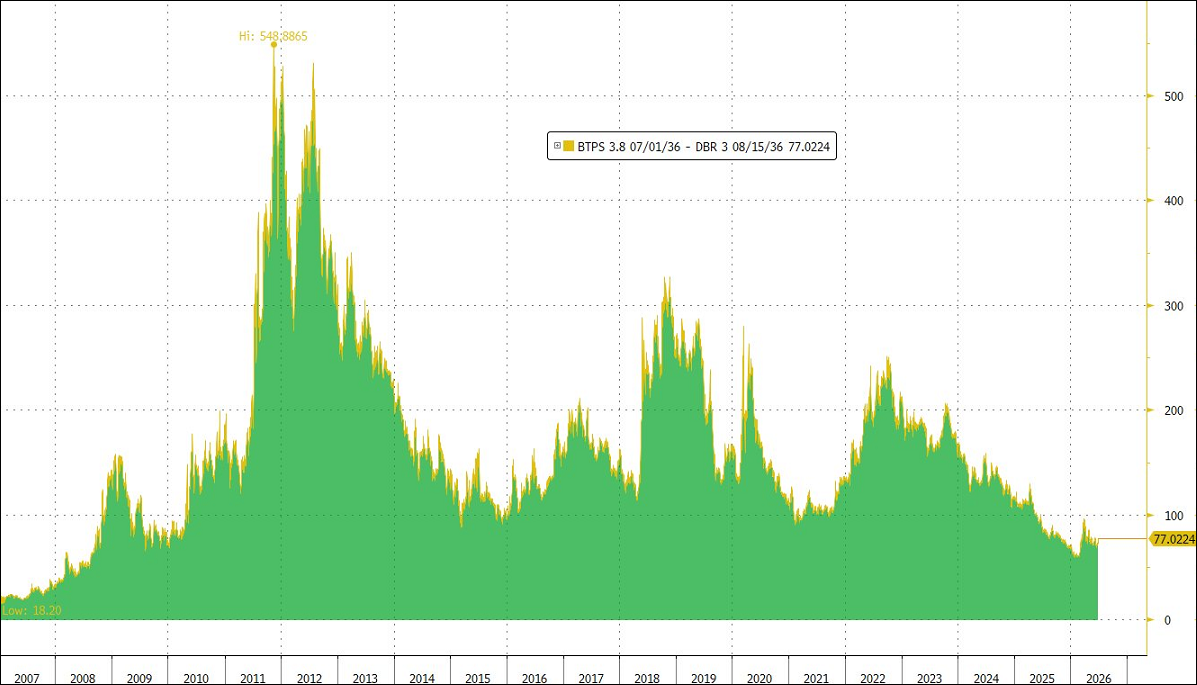This screenshot has width=1197, height=685.
Task: Click the 2025 x-axis label
Action: click(1042, 678)
